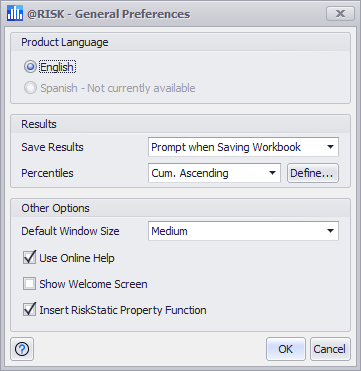Expand the Percentiles Cum. Ascending dropdown
Image resolution: width=361 pixels, height=371 pixels.
point(214,173)
